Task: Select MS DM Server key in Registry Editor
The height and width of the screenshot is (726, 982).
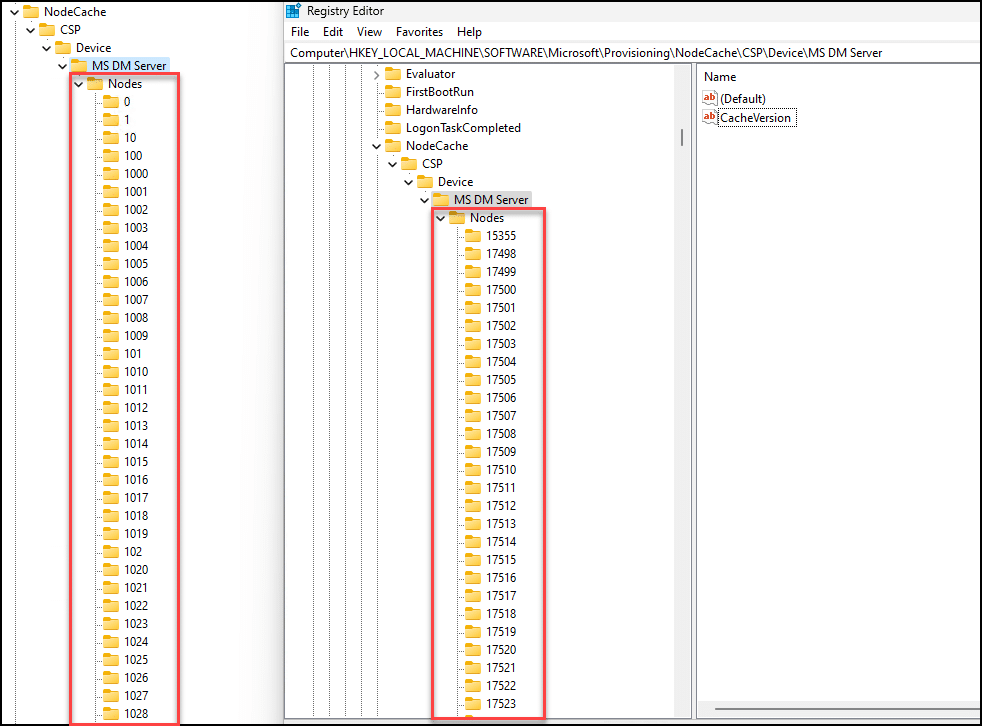Action: pos(490,200)
